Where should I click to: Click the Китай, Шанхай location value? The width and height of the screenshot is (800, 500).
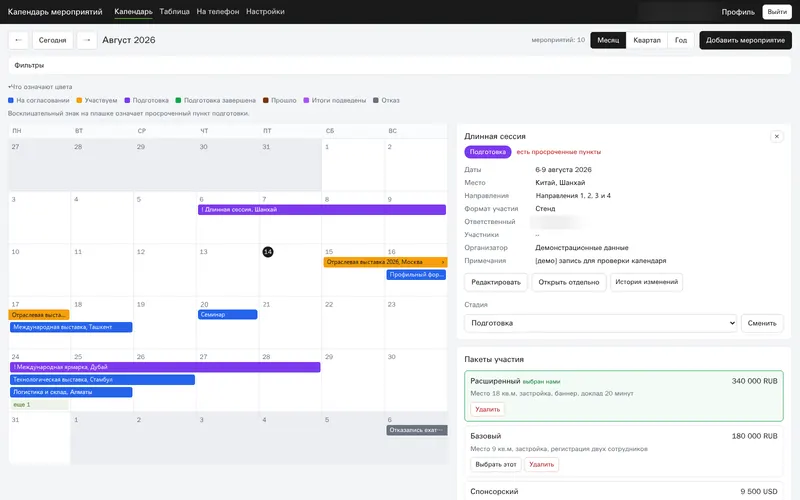pyautogui.click(x=560, y=183)
